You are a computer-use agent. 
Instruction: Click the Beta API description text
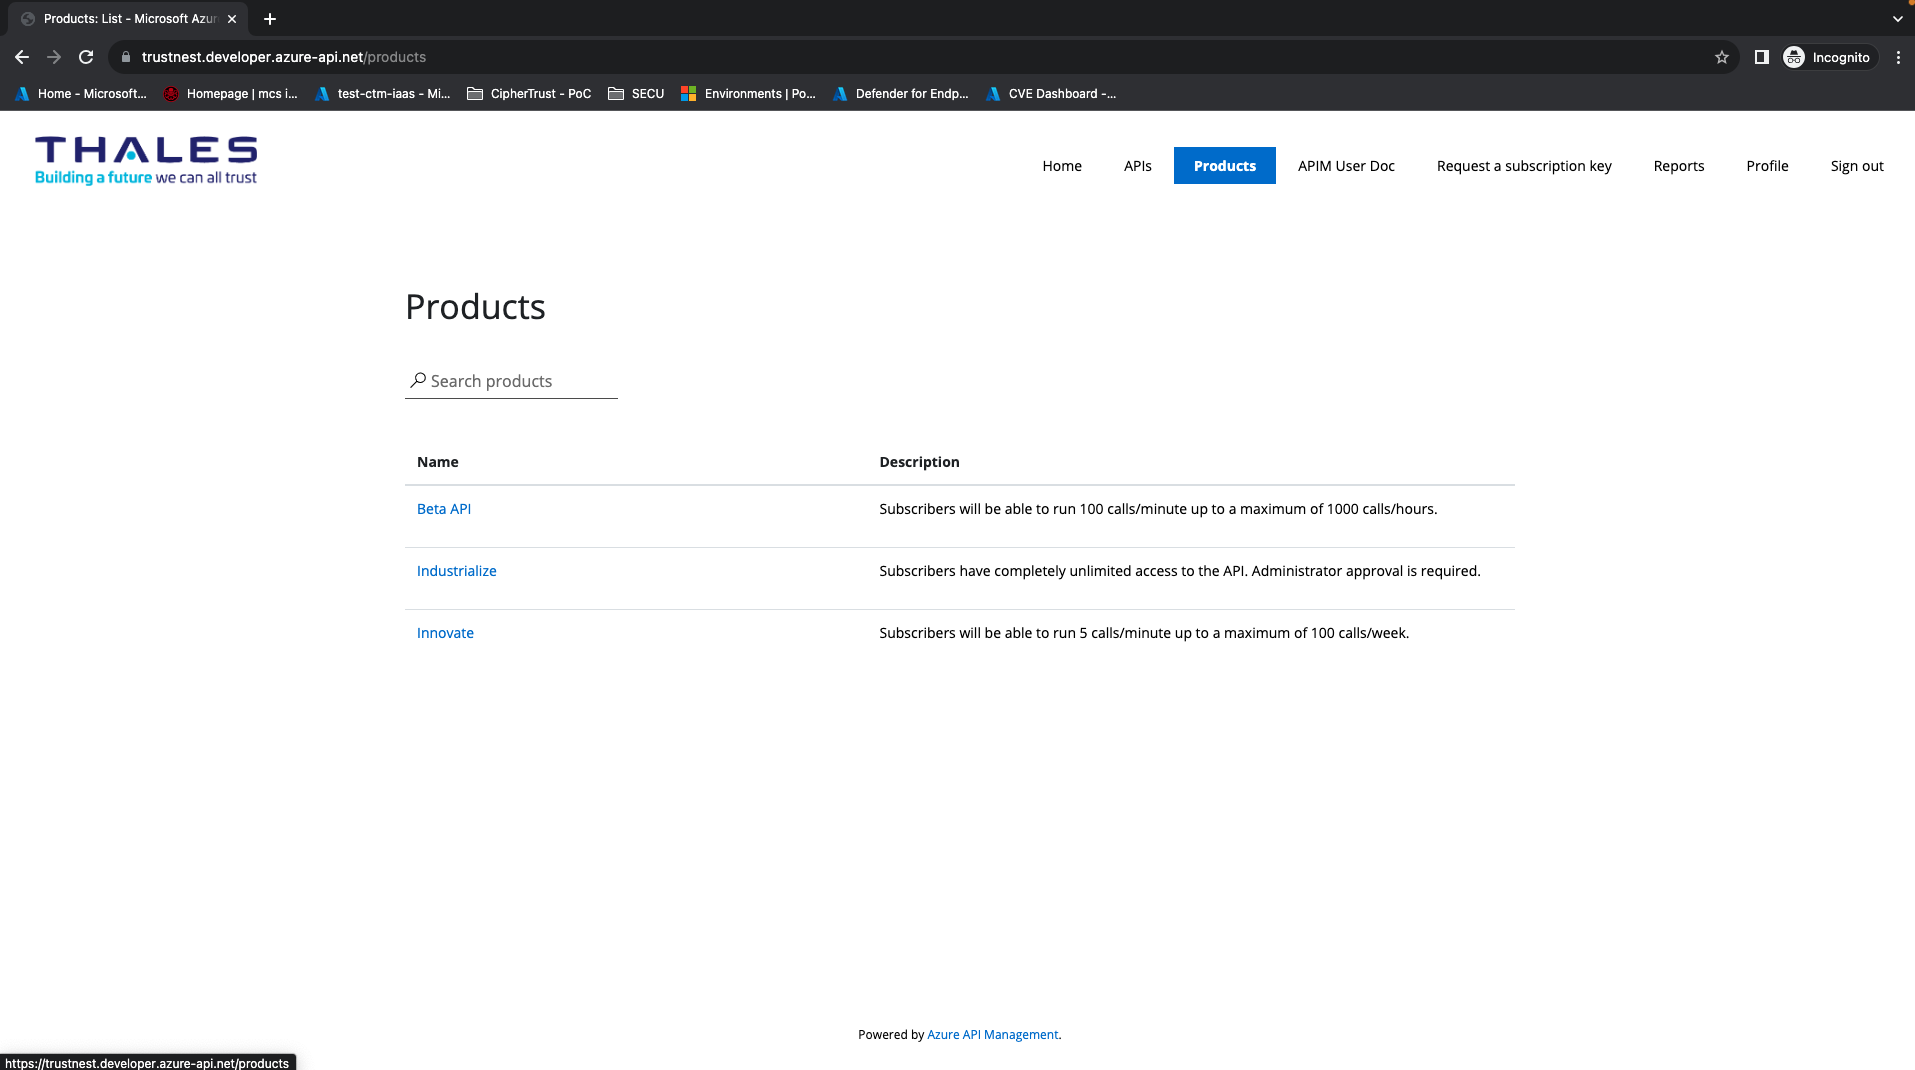1158,509
